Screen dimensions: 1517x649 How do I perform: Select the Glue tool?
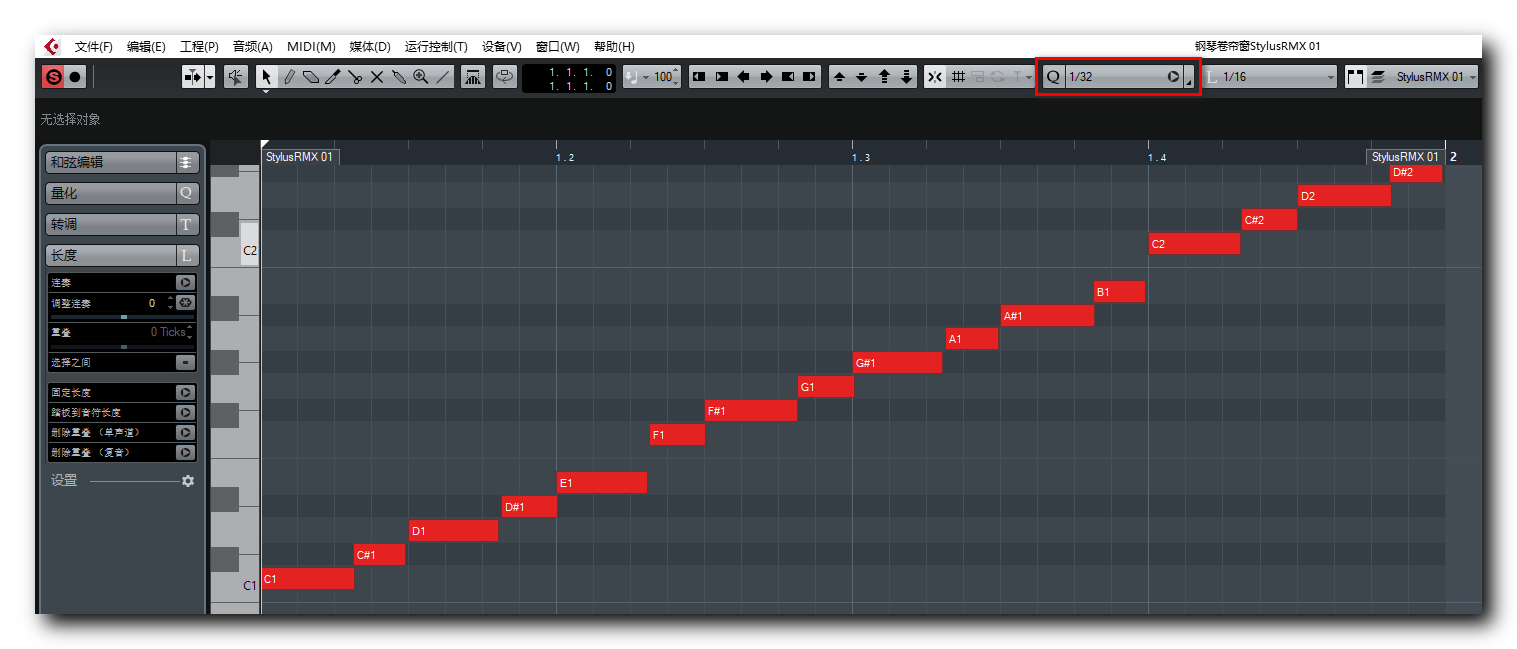point(399,76)
